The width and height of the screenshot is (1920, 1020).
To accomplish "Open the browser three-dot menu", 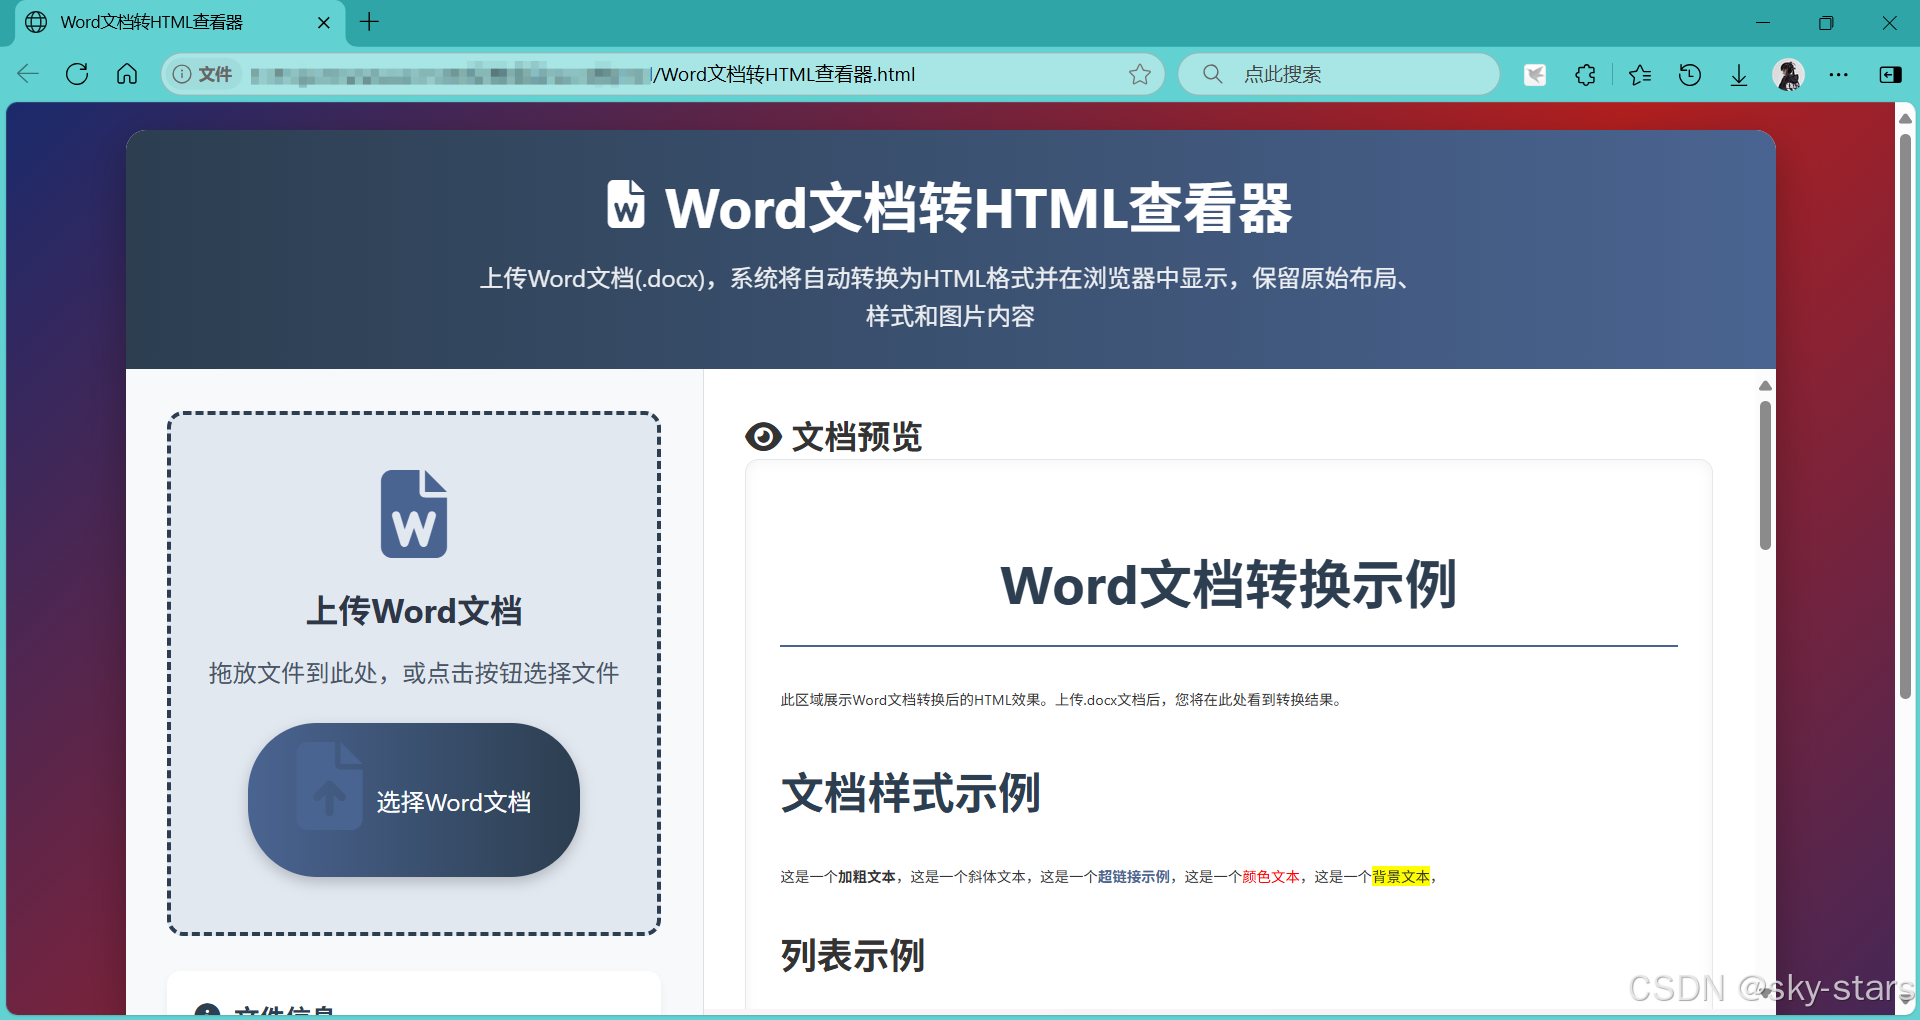I will pyautogui.click(x=1839, y=74).
